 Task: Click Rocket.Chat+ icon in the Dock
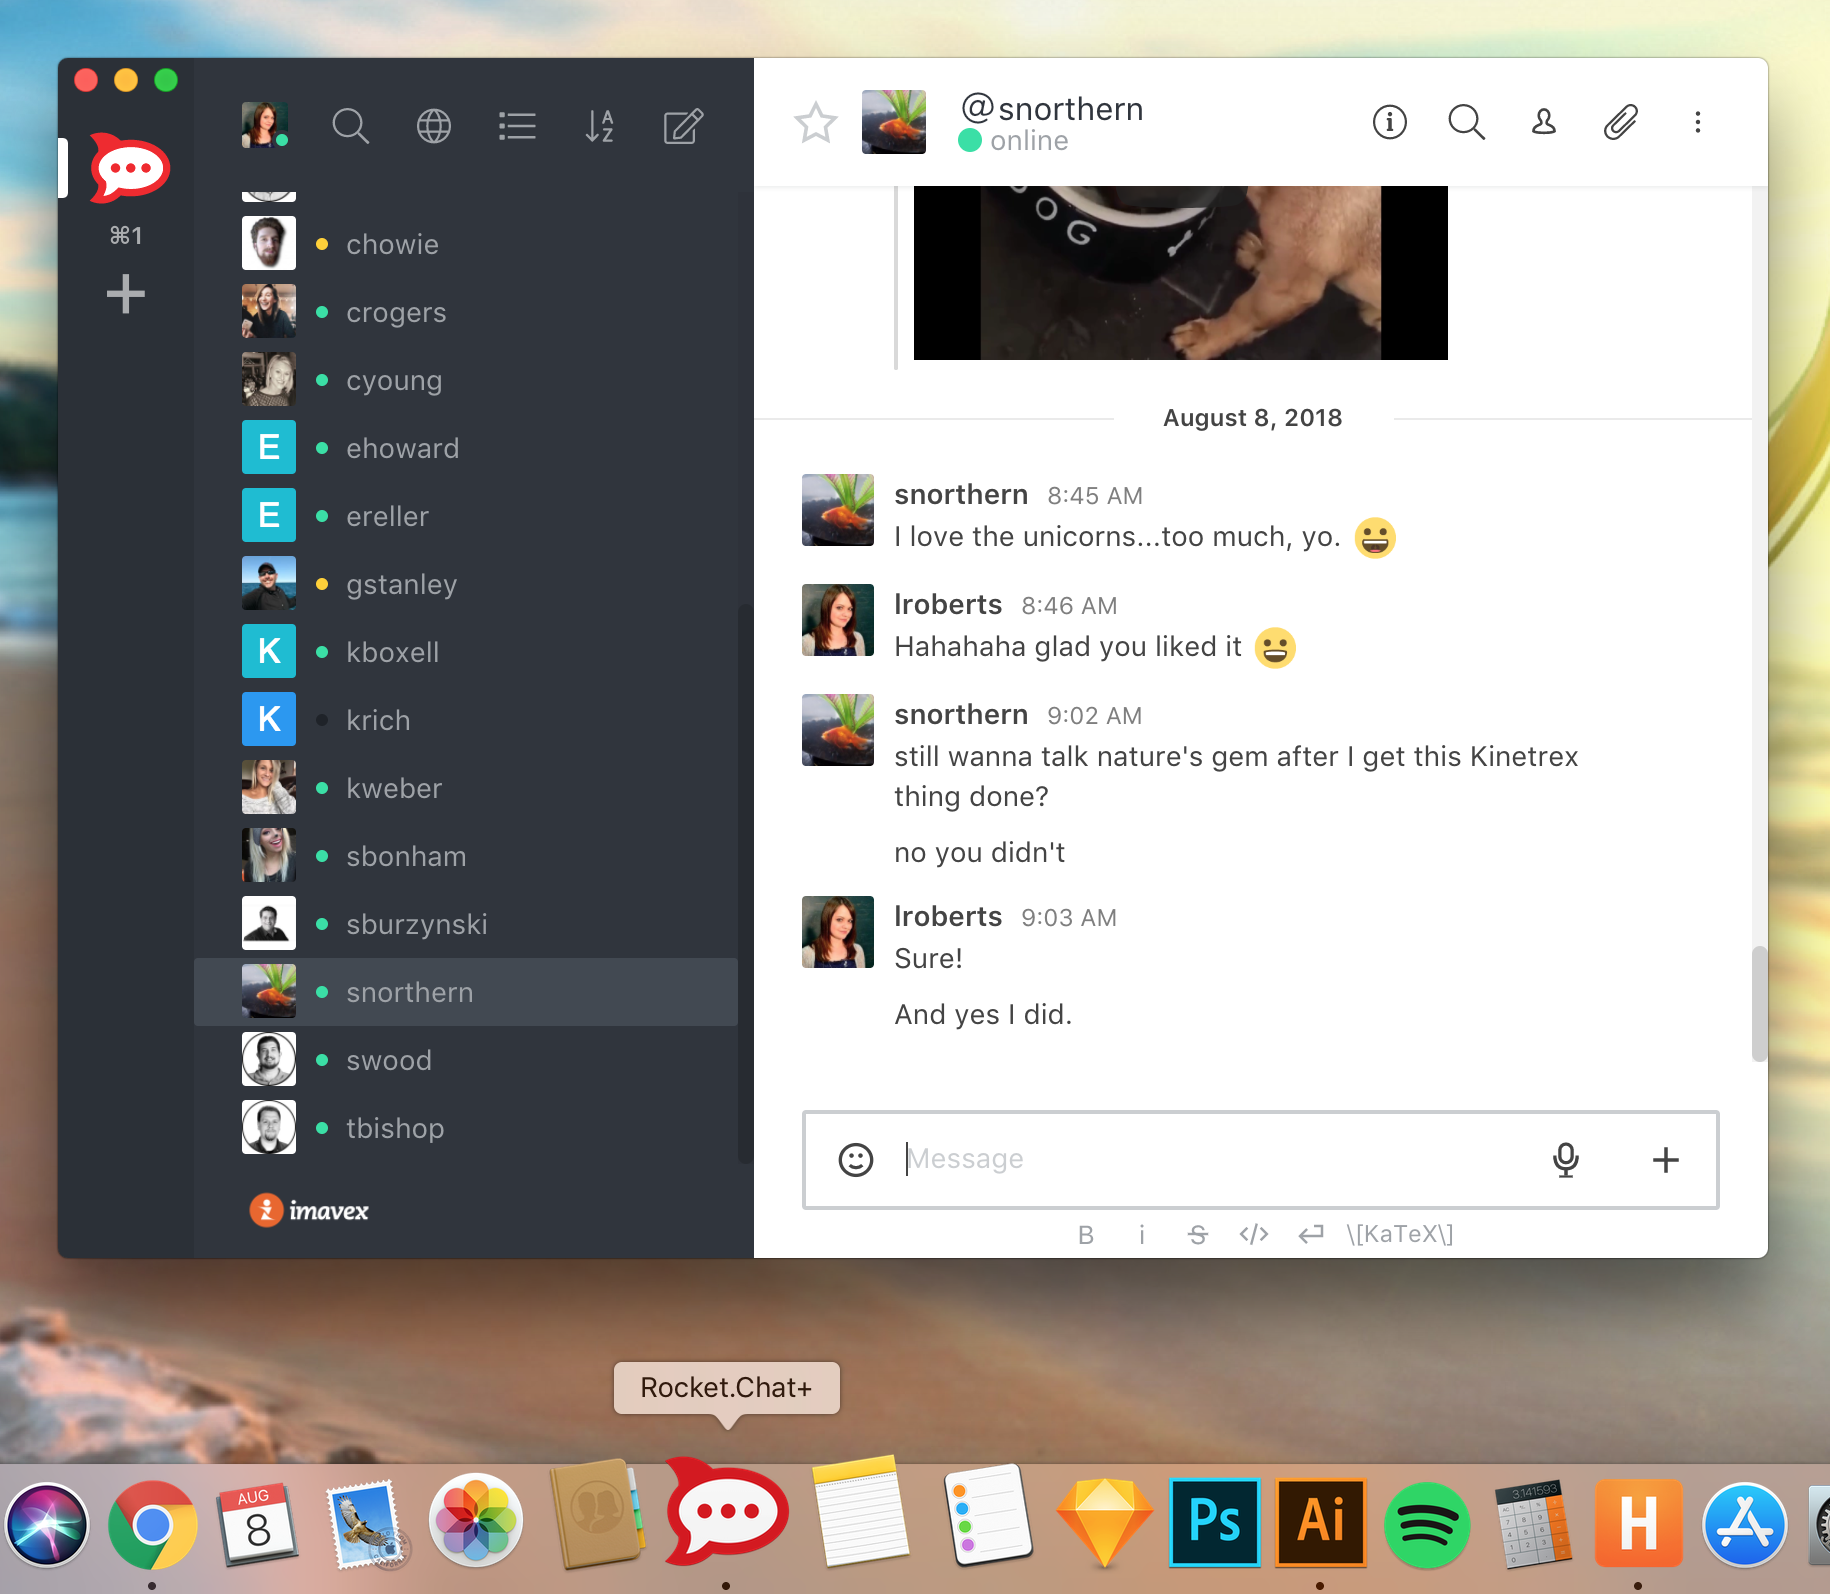tap(727, 1512)
